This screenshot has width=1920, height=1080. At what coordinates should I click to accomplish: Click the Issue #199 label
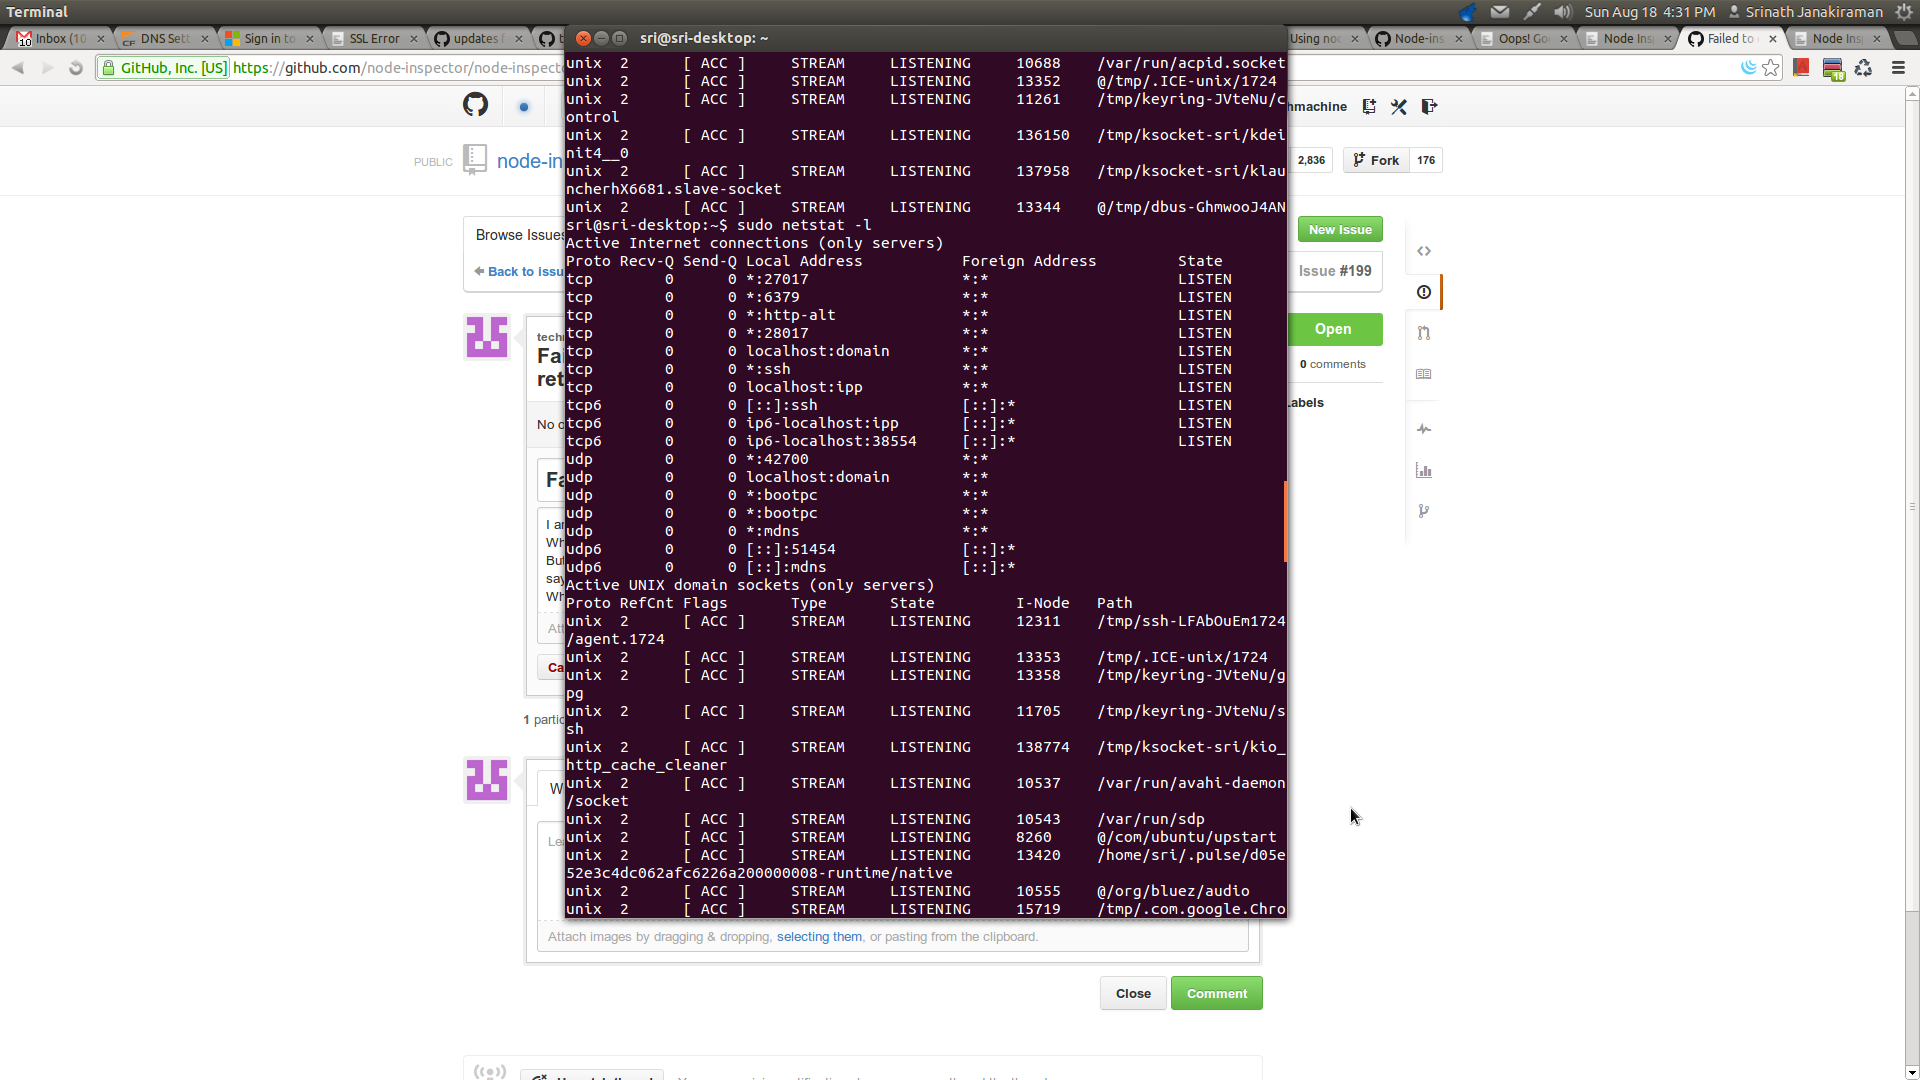(1335, 271)
